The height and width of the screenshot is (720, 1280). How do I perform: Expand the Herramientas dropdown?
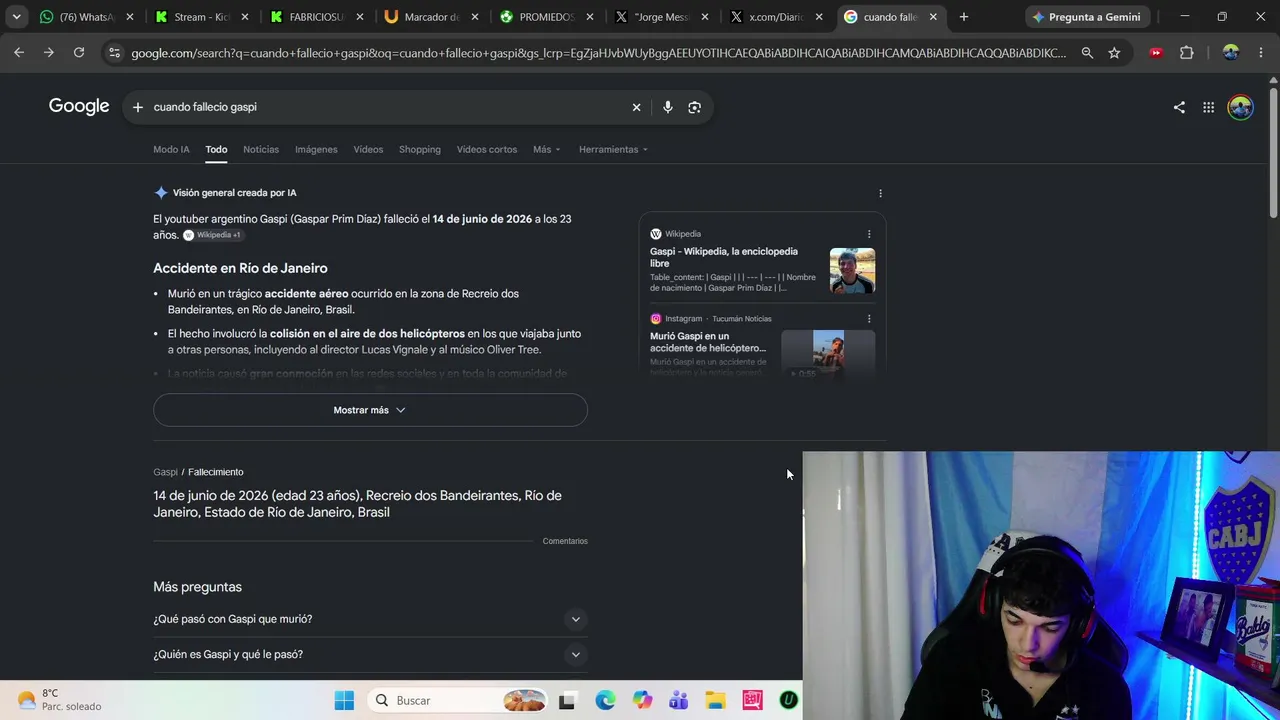pos(613,150)
